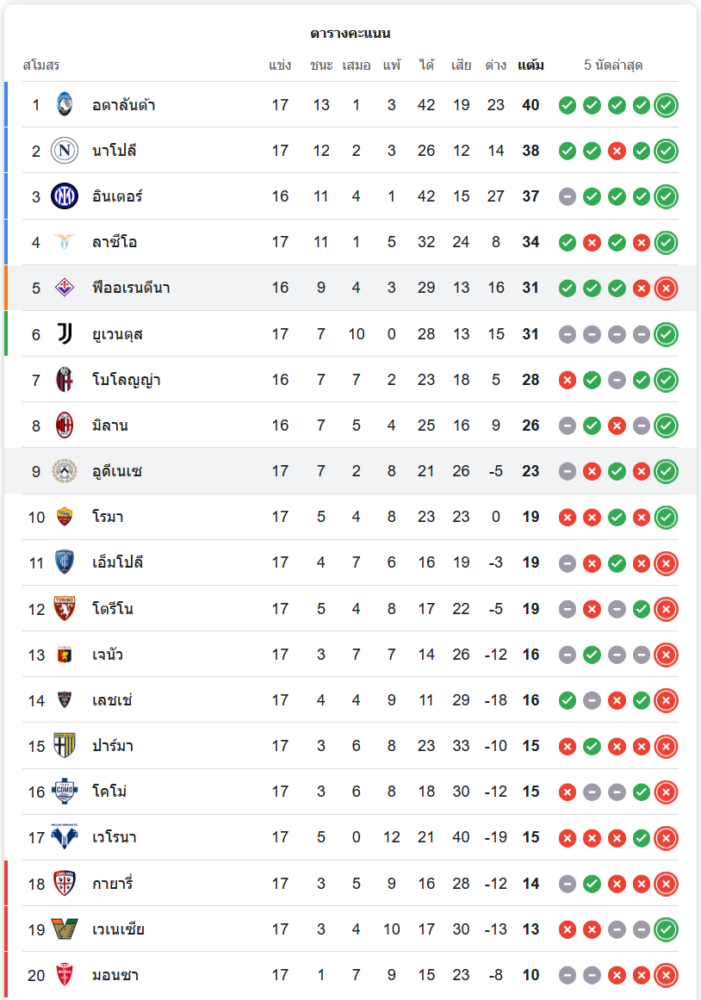Click the Roma club crest icon
The height and width of the screenshot is (1000, 701).
point(65,517)
